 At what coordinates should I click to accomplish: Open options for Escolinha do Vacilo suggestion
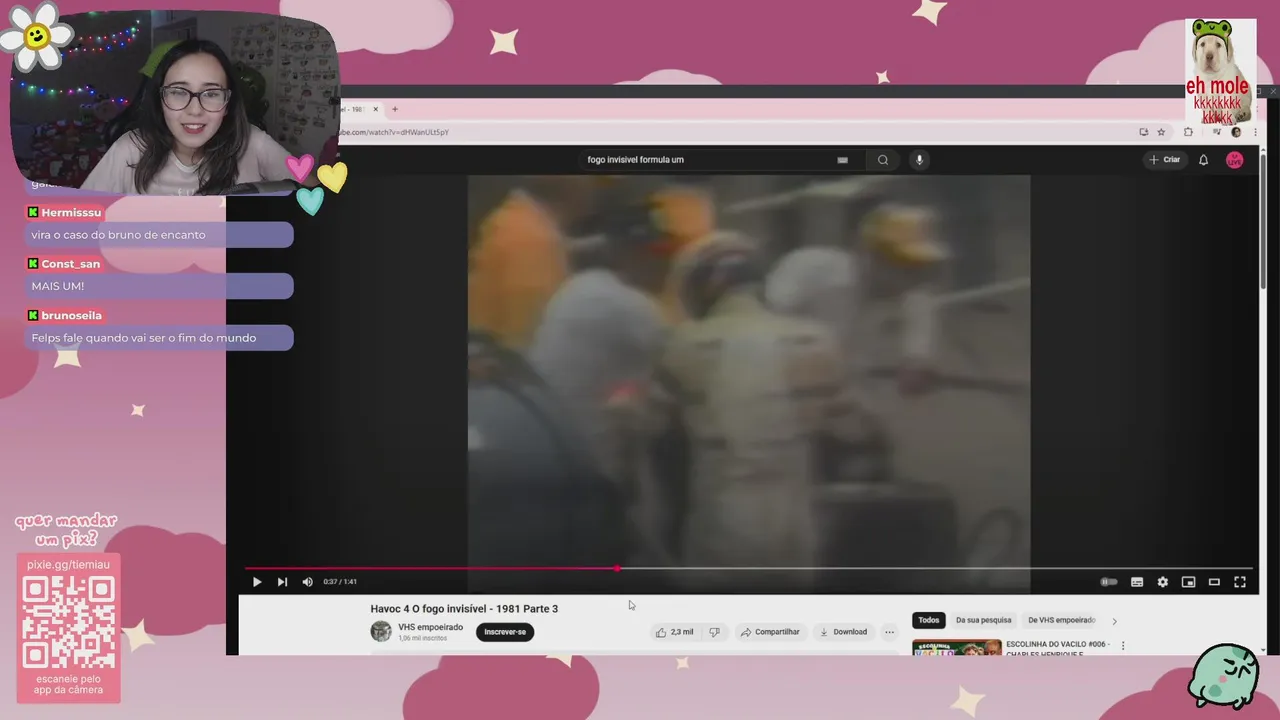point(1123,646)
